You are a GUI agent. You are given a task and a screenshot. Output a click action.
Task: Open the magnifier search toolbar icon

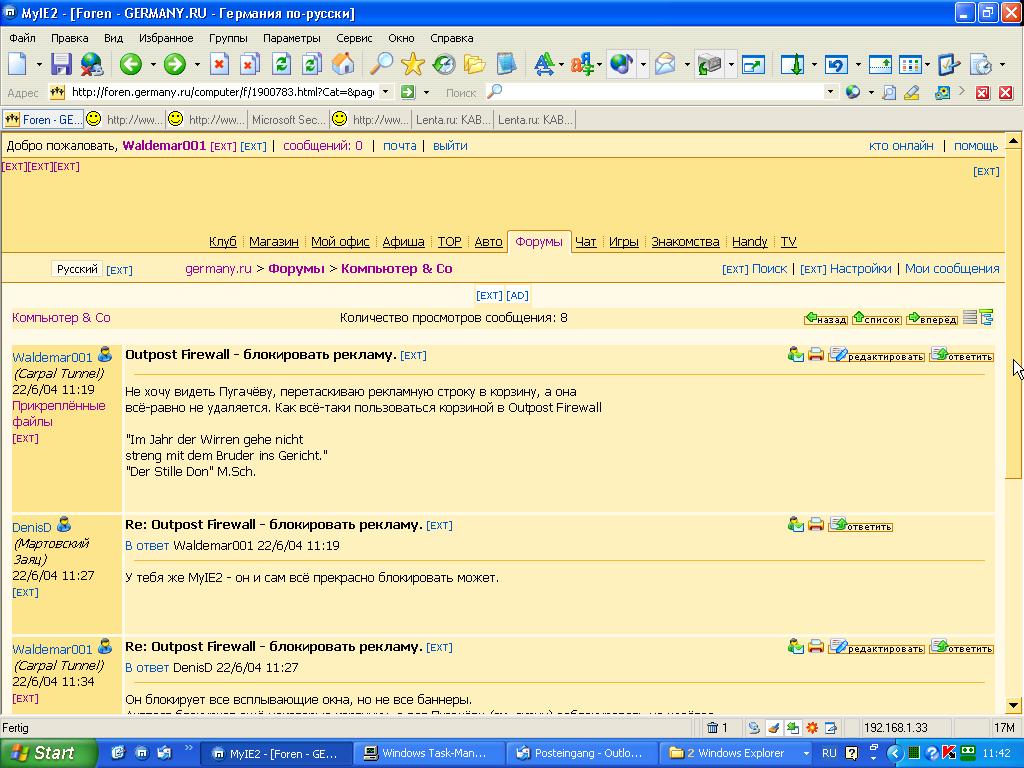coord(381,64)
